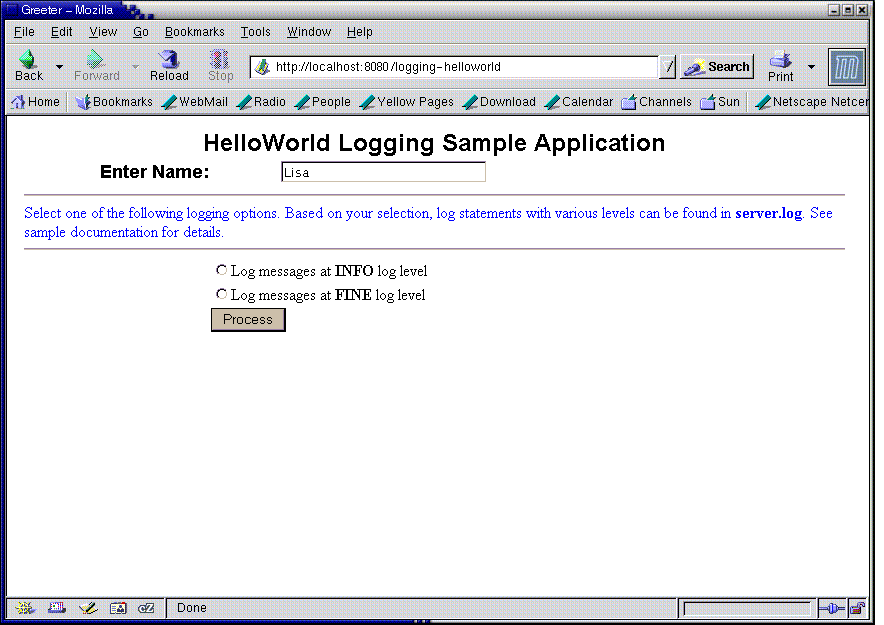Toggle offline mode with the plug icon
884x625 pixels.
coord(832,608)
